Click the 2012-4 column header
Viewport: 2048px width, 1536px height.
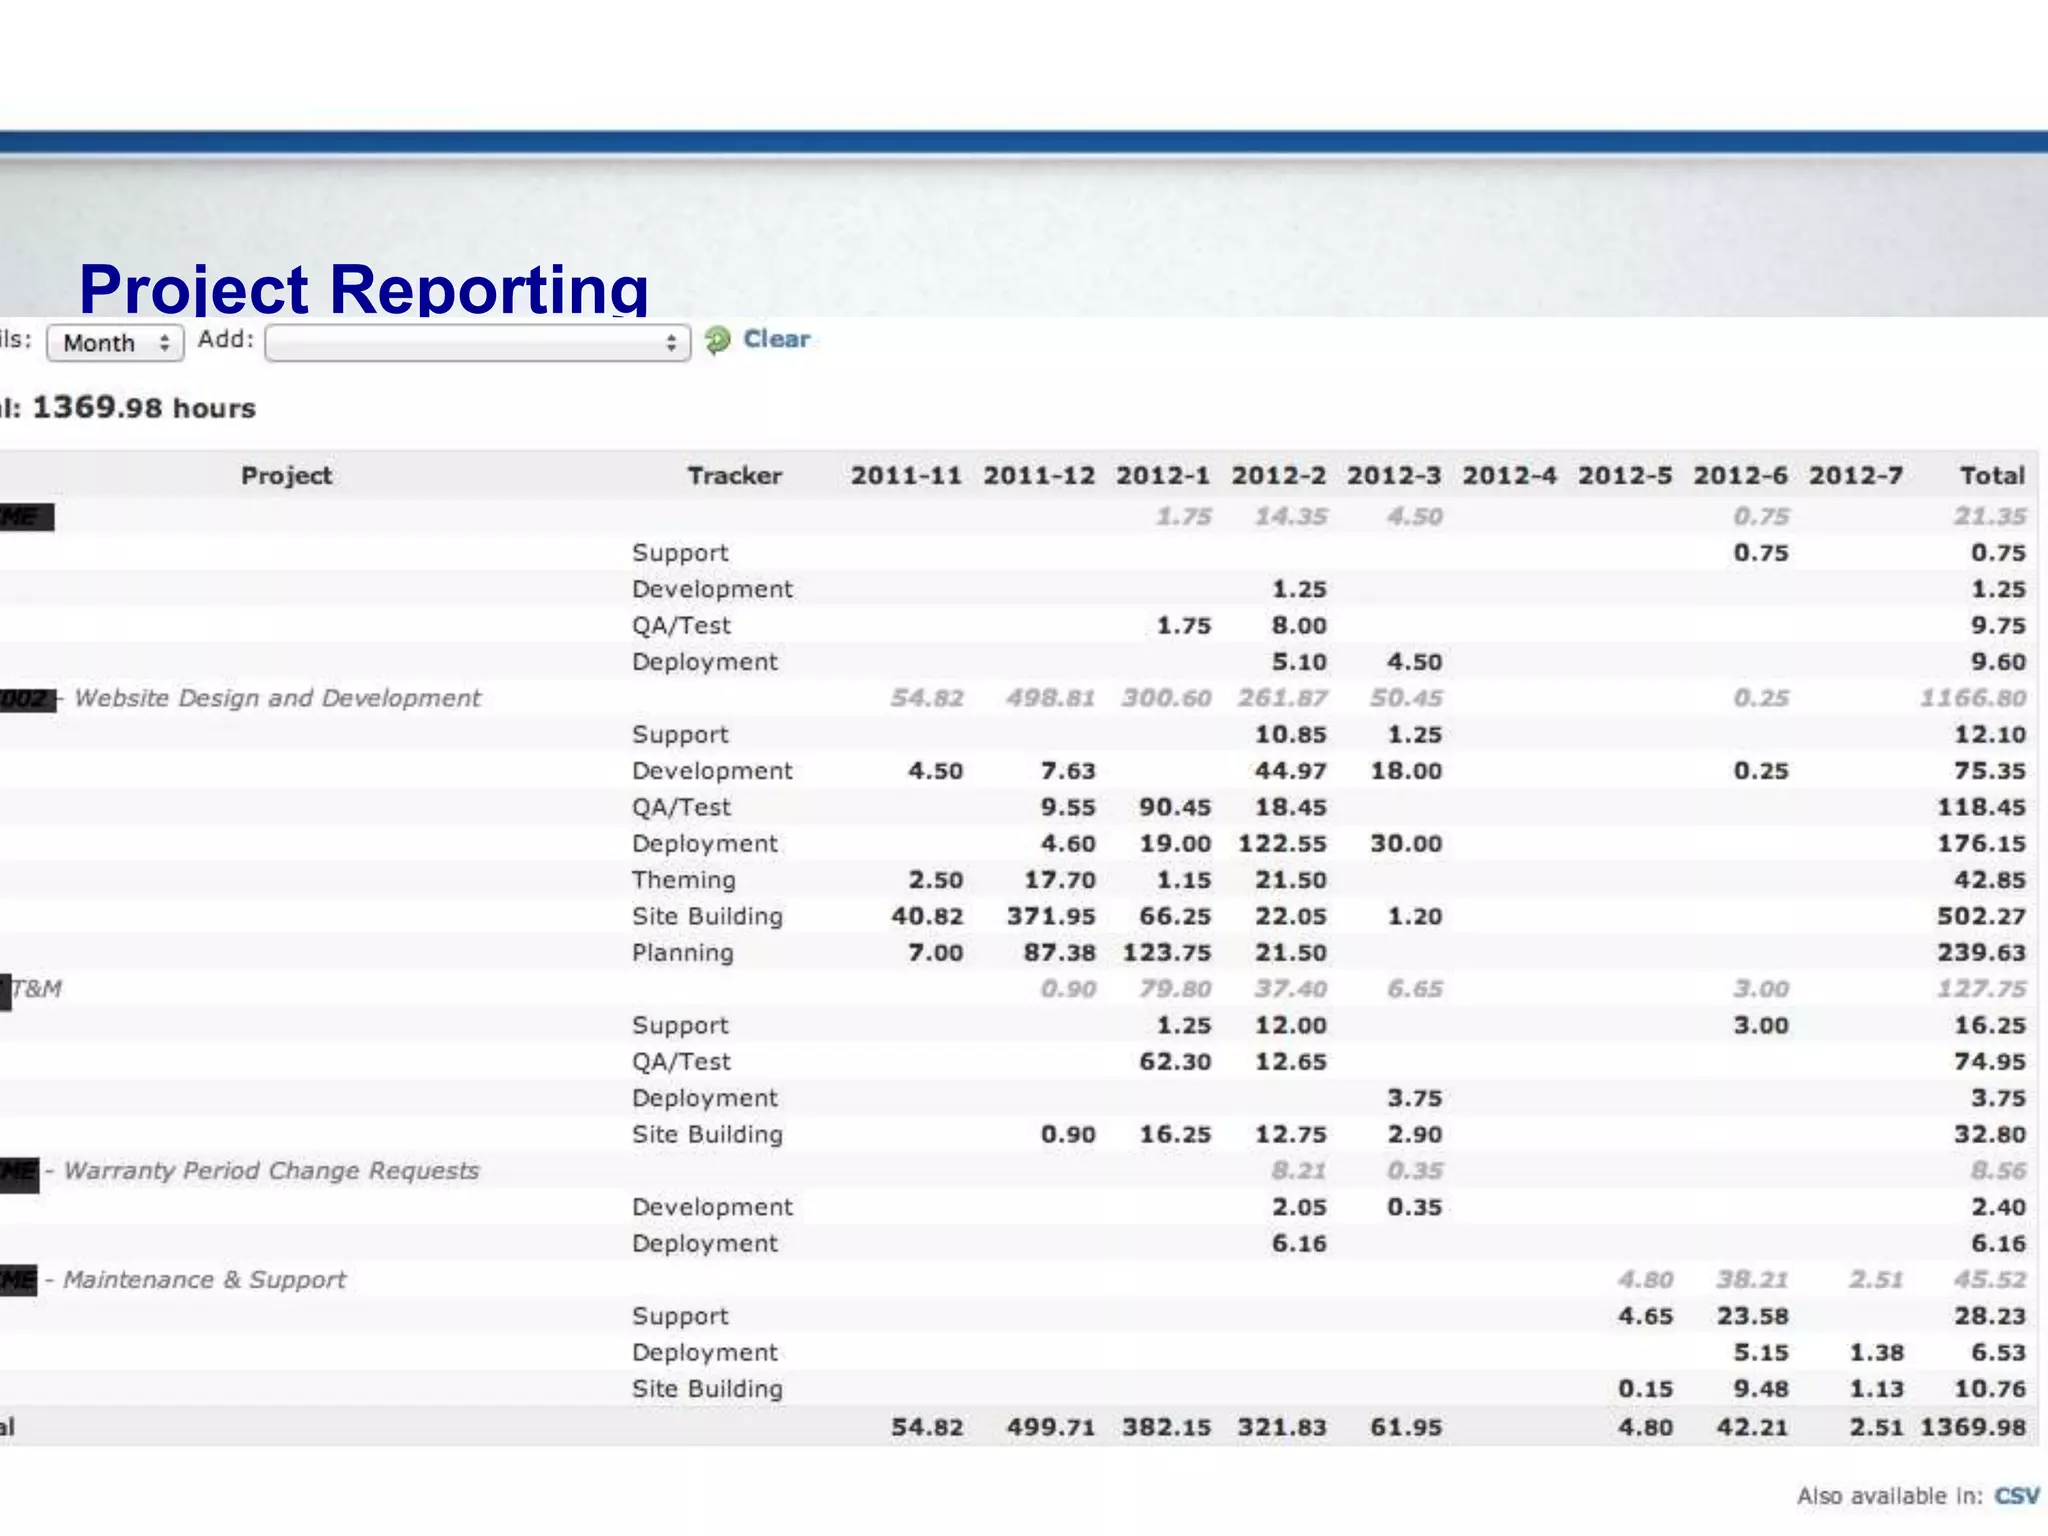[1509, 475]
